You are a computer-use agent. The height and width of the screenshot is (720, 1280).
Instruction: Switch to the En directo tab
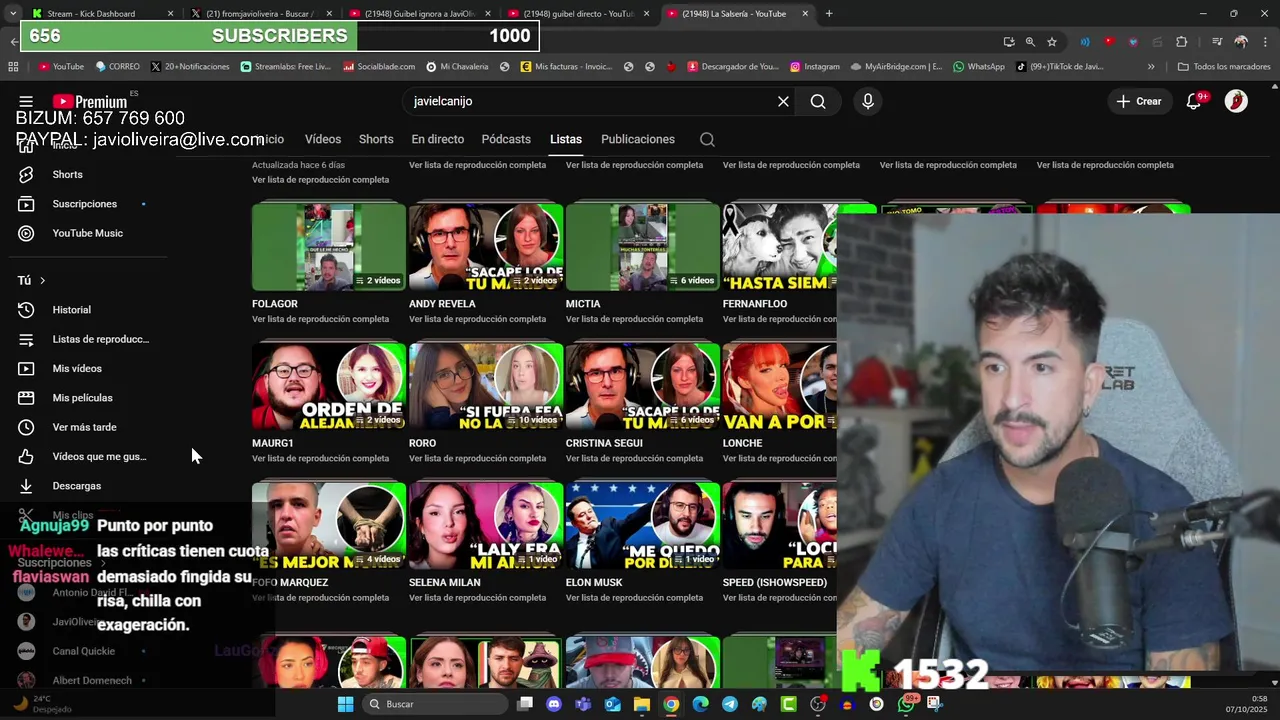pyautogui.click(x=438, y=139)
